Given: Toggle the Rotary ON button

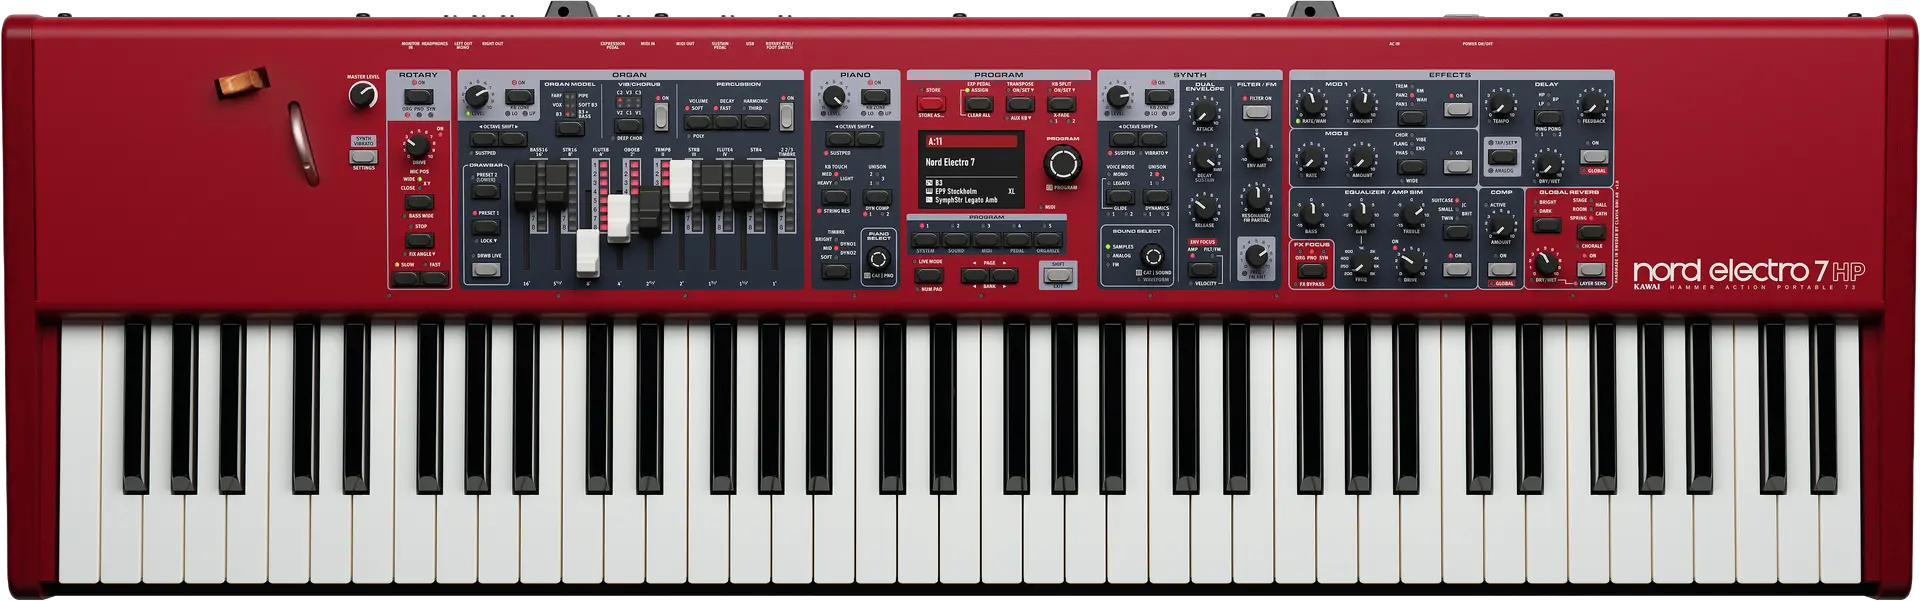Looking at the screenshot, I should (x=418, y=97).
